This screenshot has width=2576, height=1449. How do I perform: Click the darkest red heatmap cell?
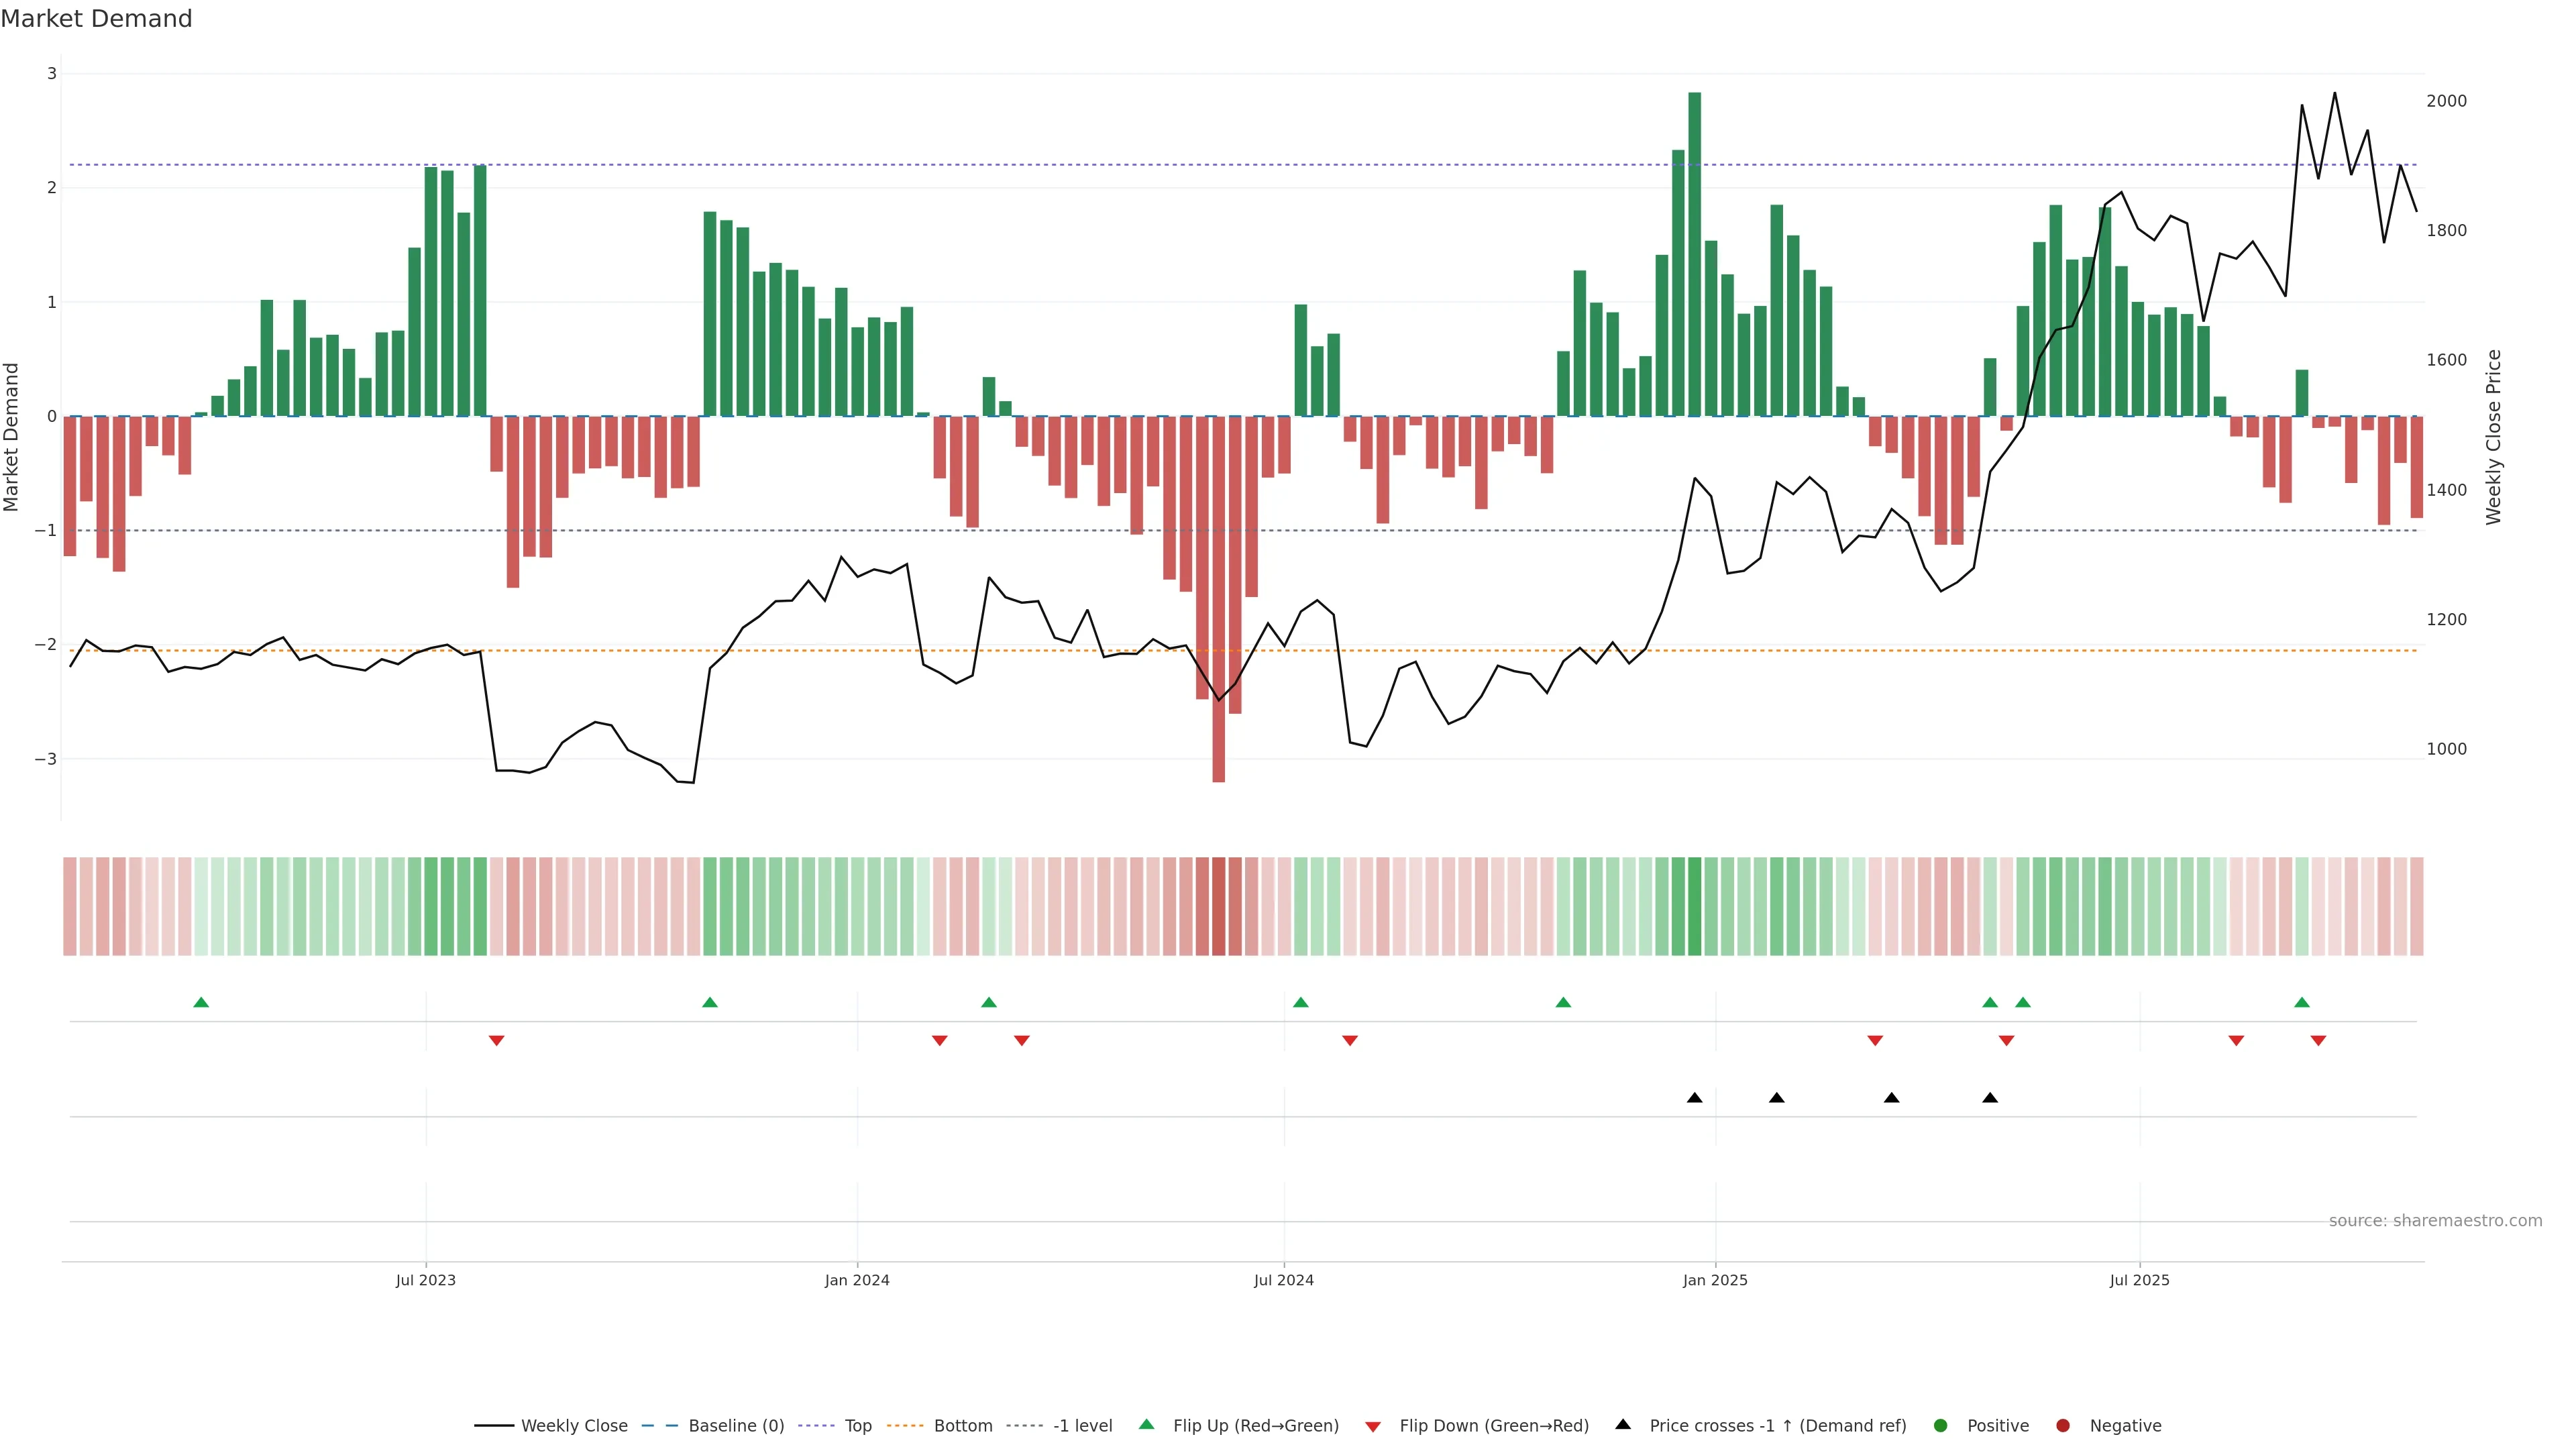[1218, 906]
